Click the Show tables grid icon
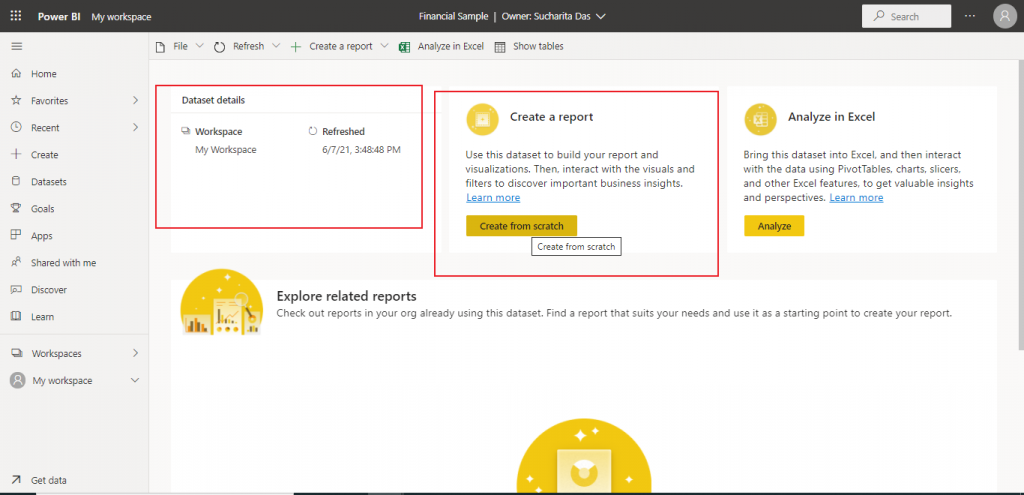1024x495 pixels. (500, 47)
